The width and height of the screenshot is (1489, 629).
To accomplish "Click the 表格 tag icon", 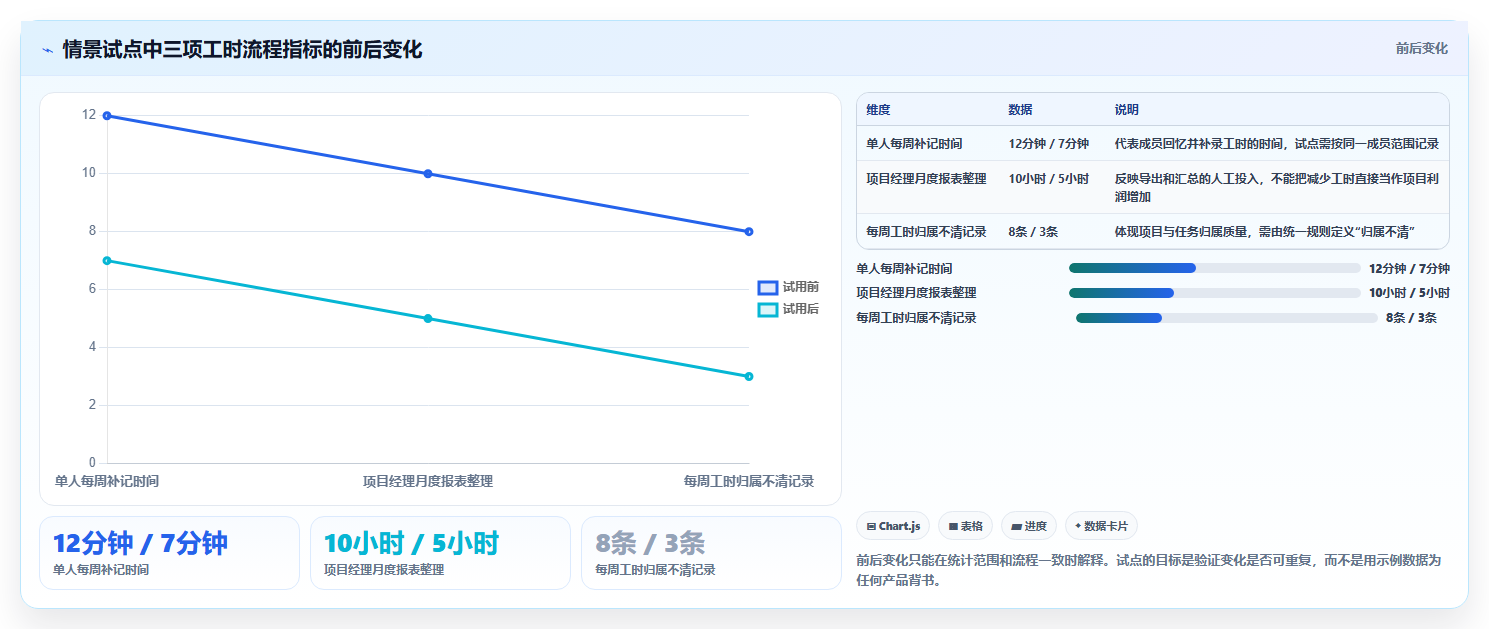I will point(953,526).
